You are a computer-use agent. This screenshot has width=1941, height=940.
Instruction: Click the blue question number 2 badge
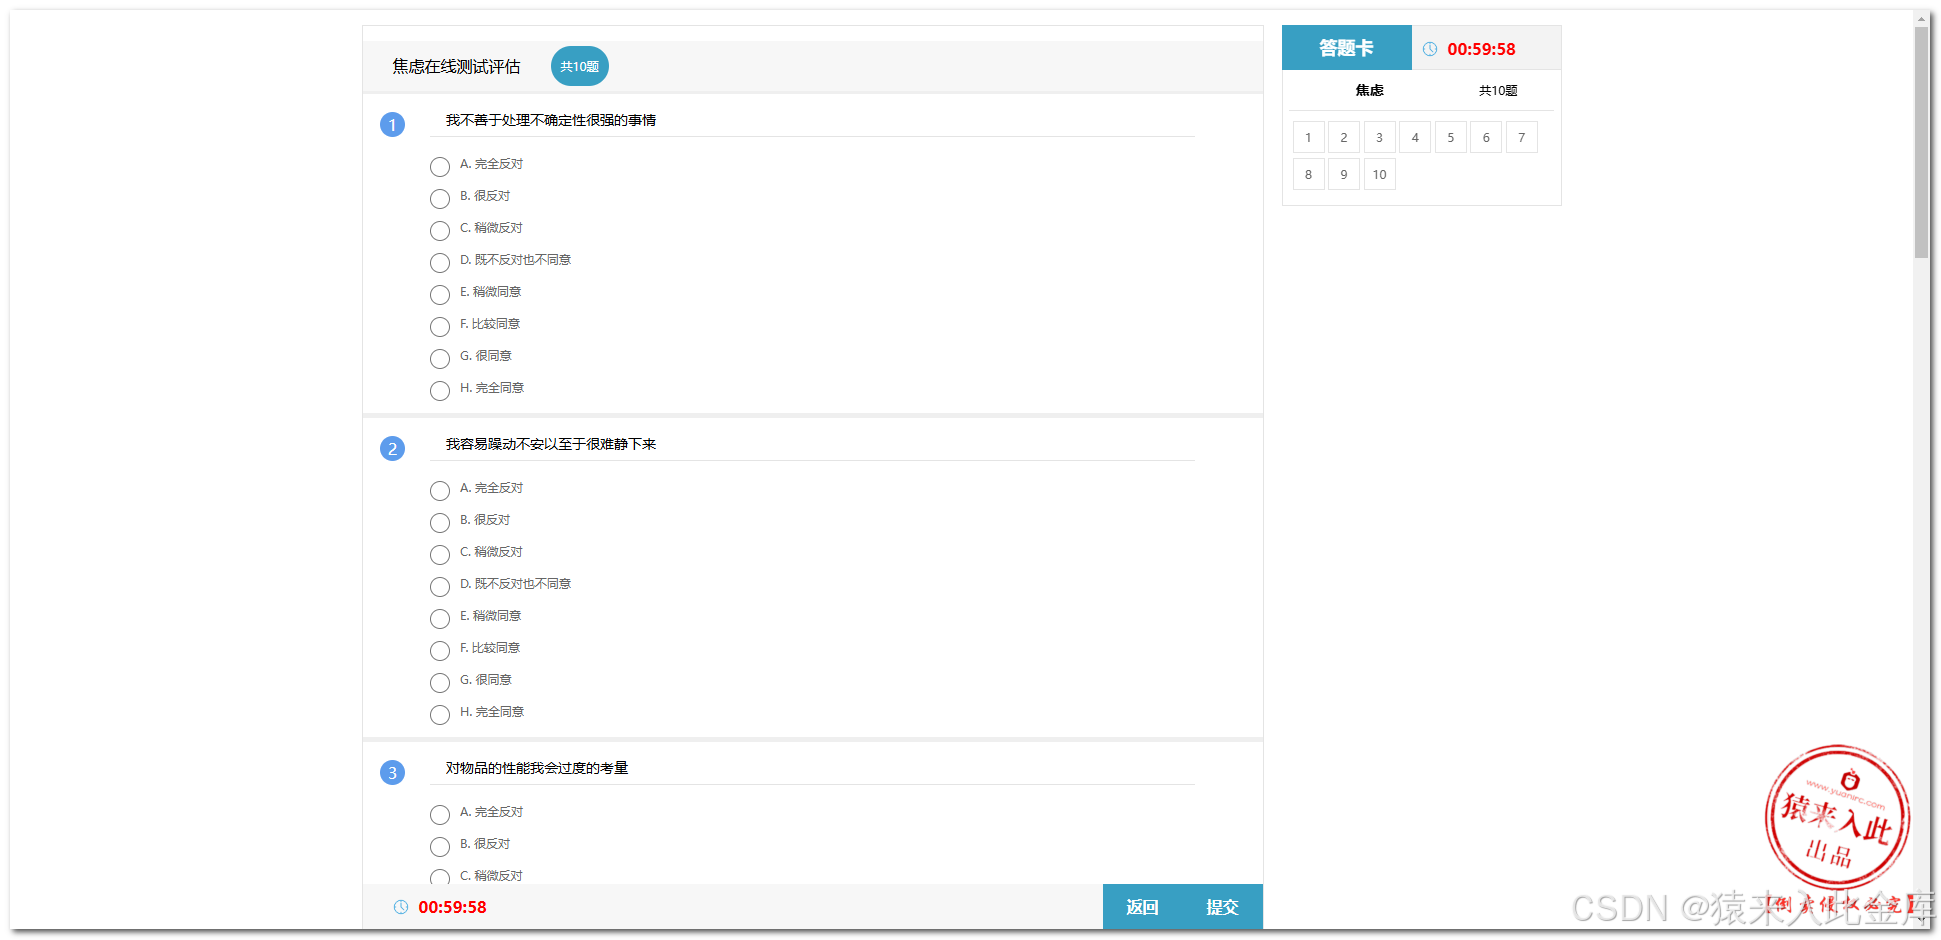[x=393, y=449]
